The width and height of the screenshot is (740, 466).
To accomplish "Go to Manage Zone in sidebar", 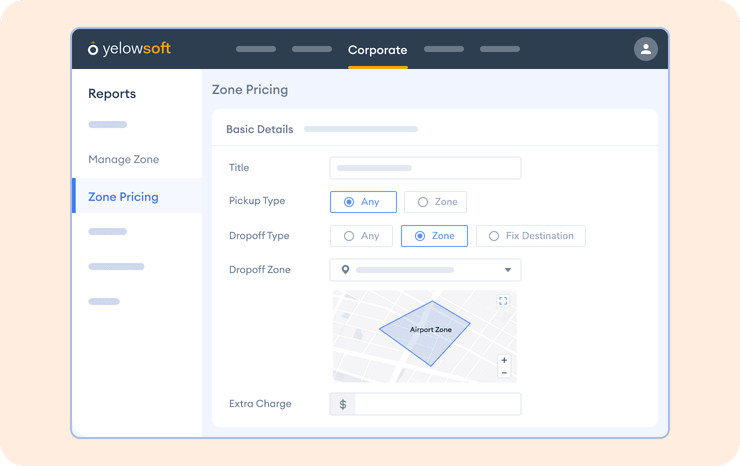I will [x=123, y=160].
